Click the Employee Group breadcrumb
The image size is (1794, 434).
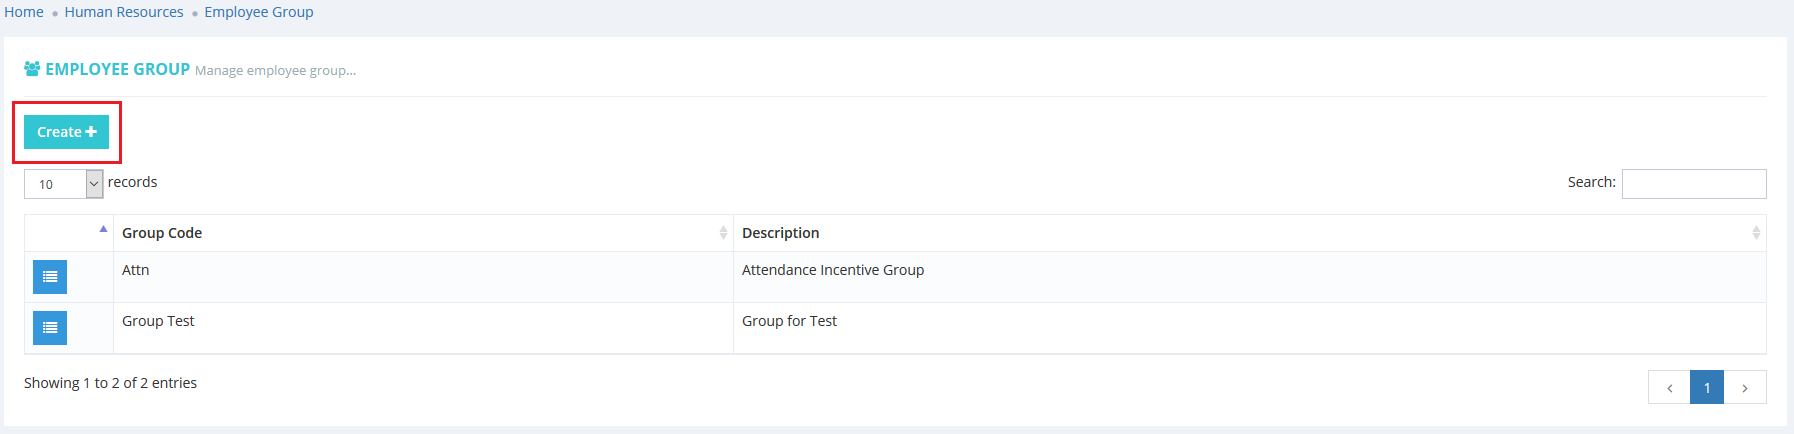pos(259,12)
